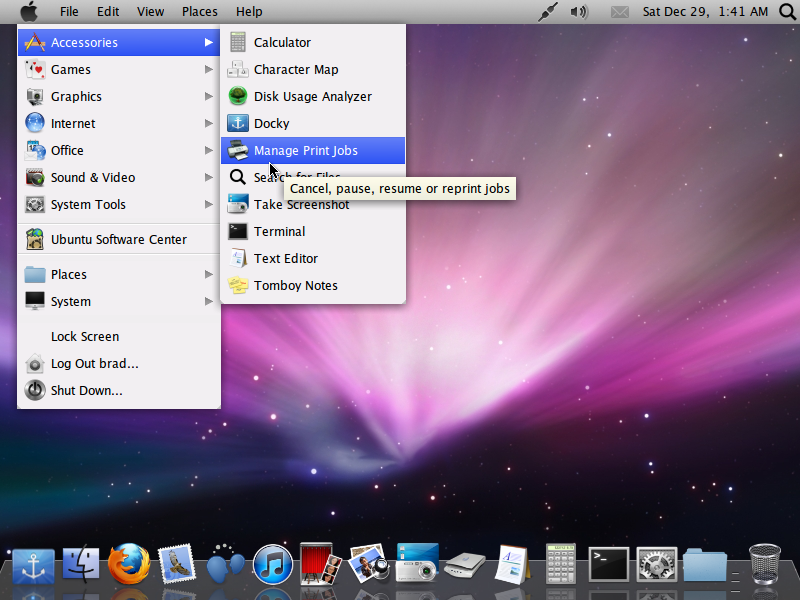Open the volume speaker icon
800x600 pixels.
coord(579,11)
